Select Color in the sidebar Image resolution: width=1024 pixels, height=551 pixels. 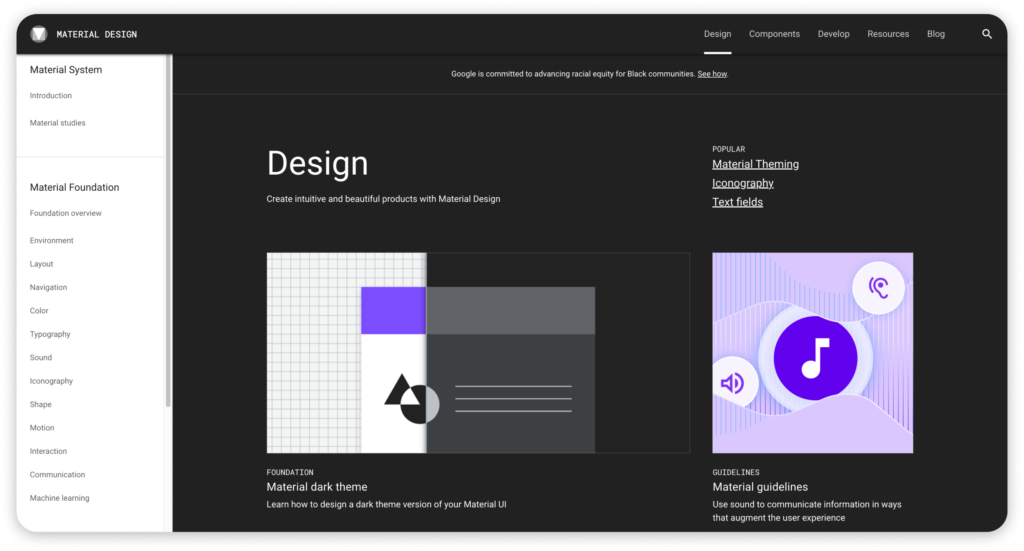(39, 311)
